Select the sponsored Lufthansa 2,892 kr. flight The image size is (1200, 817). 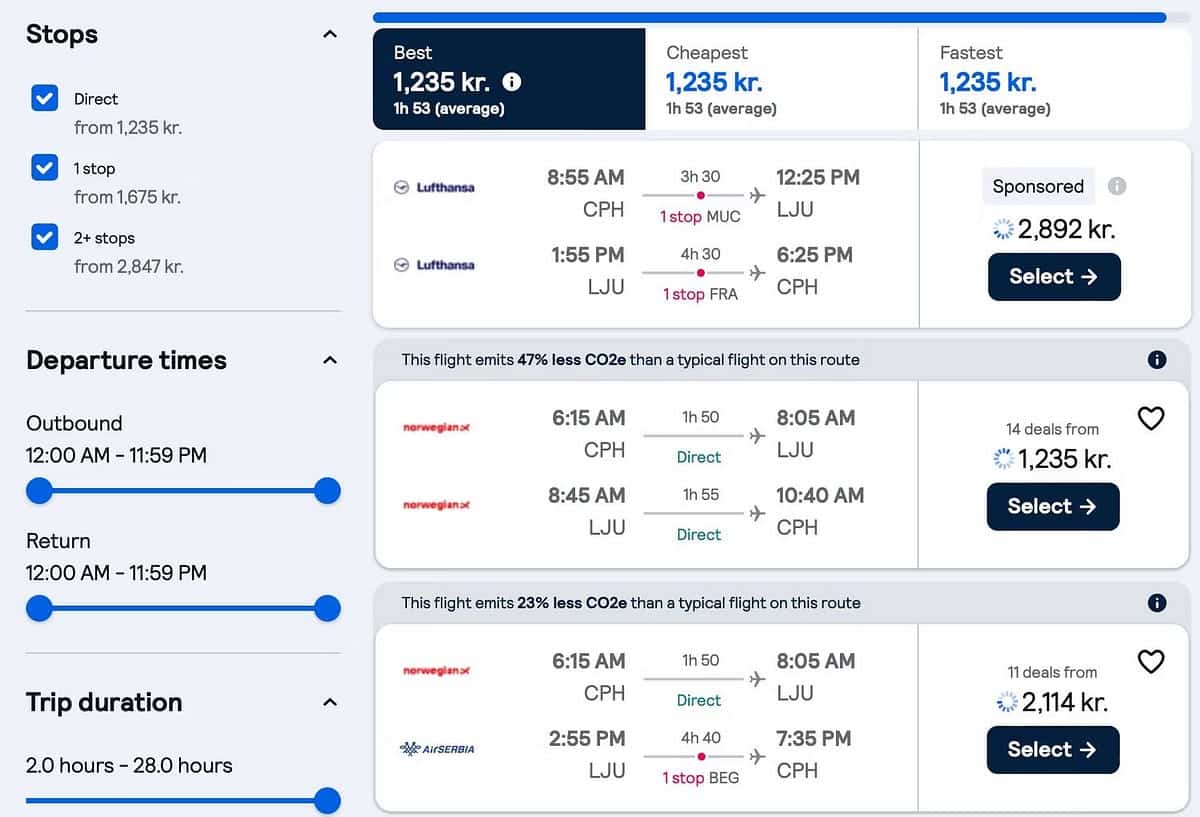pos(1053,277)
